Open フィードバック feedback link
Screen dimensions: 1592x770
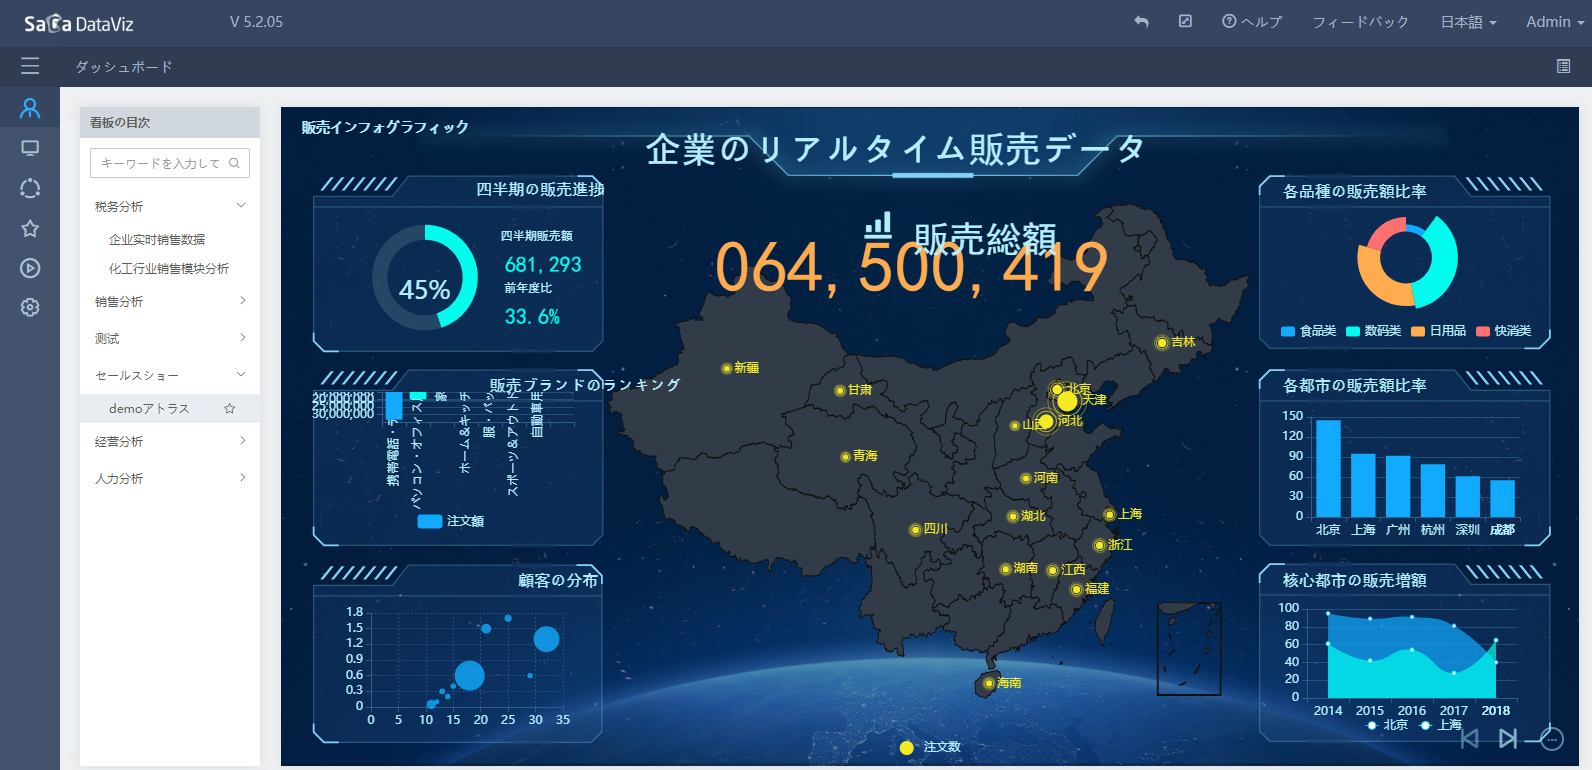[1360, 22]
